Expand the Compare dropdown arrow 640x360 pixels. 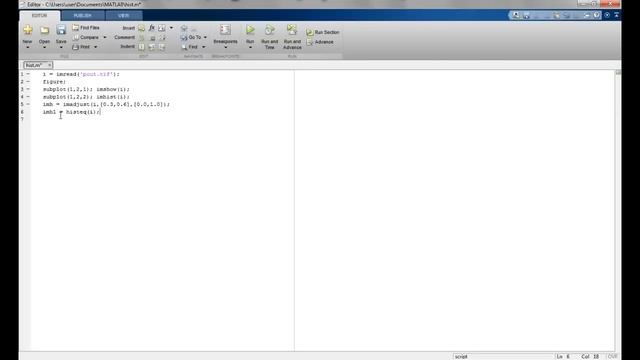105,38
